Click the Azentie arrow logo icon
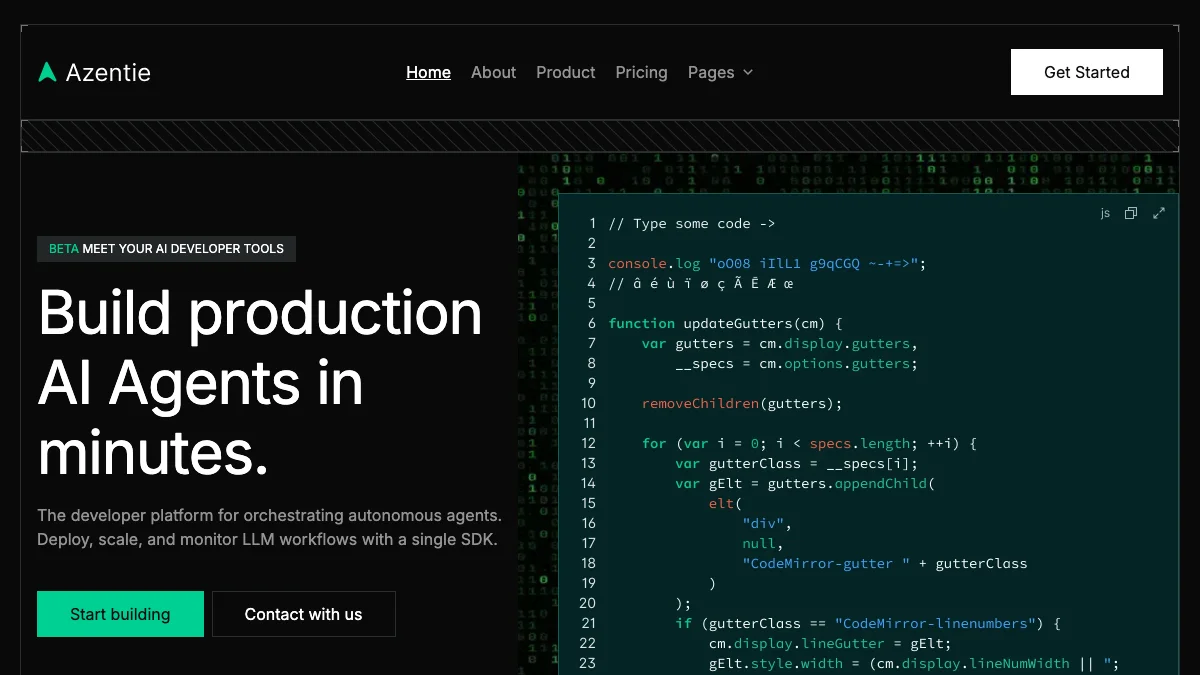Viewport: 1200px width, 675px height. (x=47, y=72)
